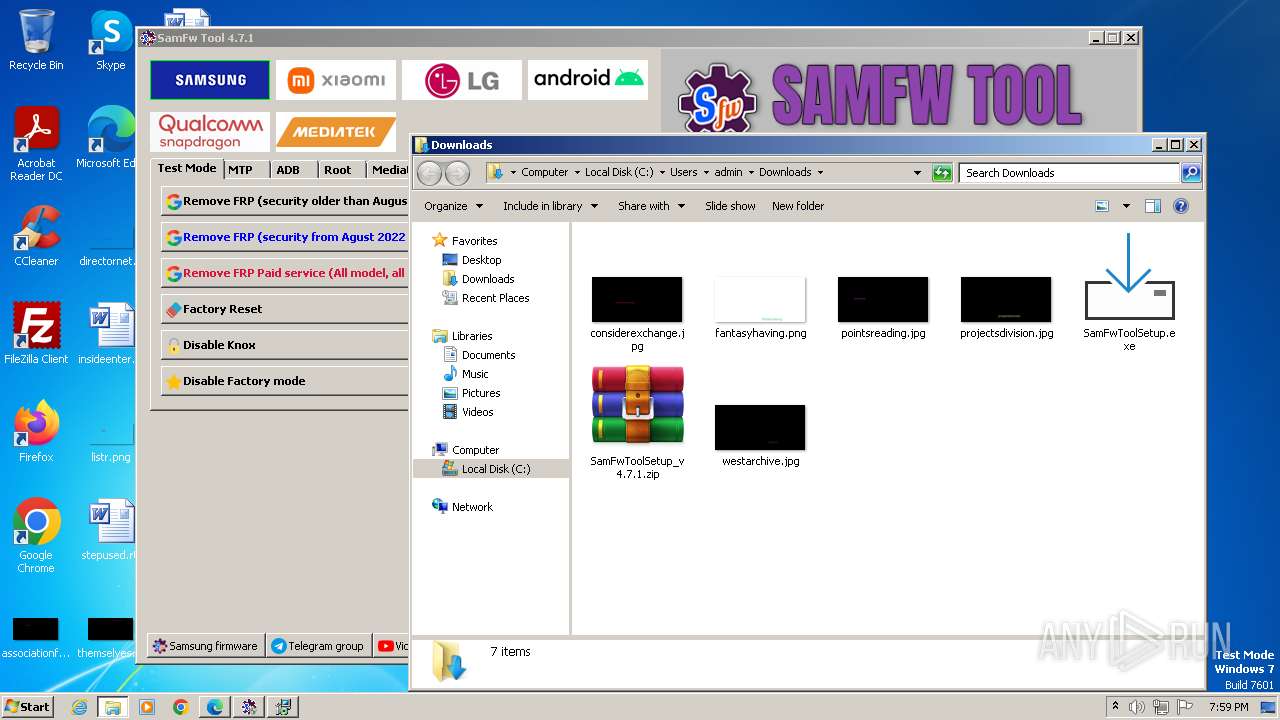Open FileZilla Client desktop icon
The width and height of the screenshot is (1280, 720).
36,333
